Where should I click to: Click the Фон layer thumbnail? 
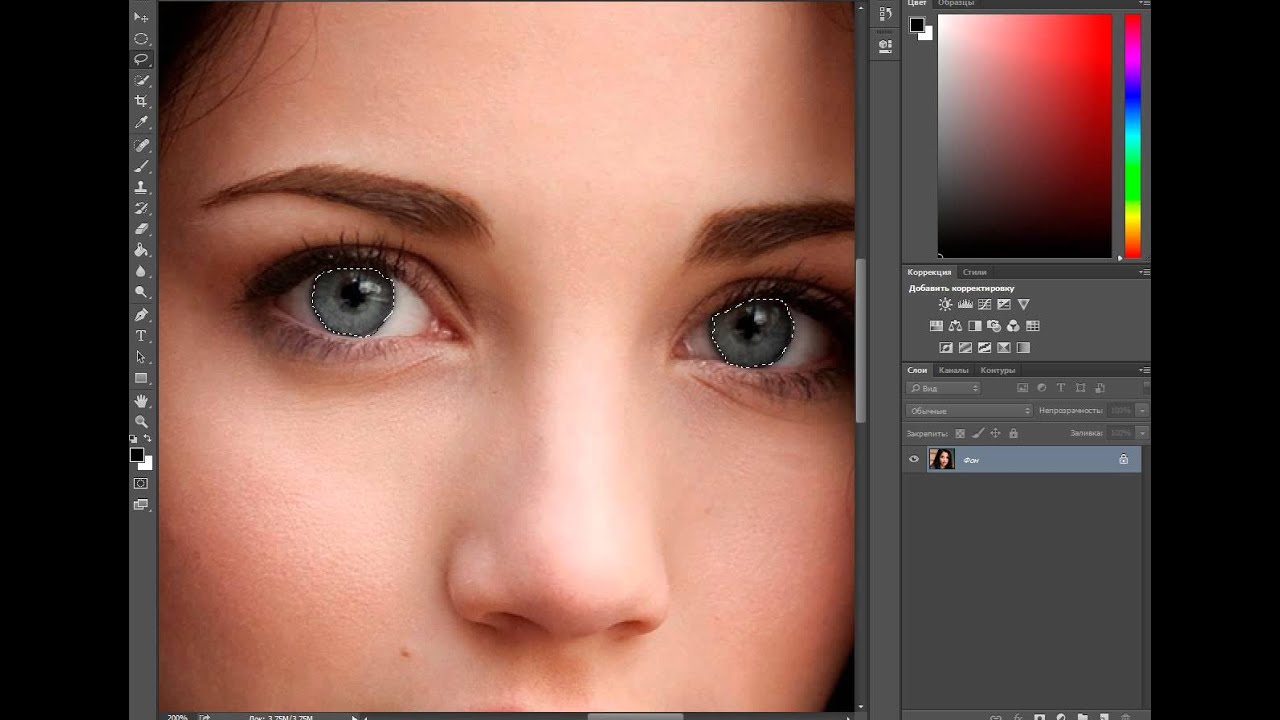(x=941, y=460)
